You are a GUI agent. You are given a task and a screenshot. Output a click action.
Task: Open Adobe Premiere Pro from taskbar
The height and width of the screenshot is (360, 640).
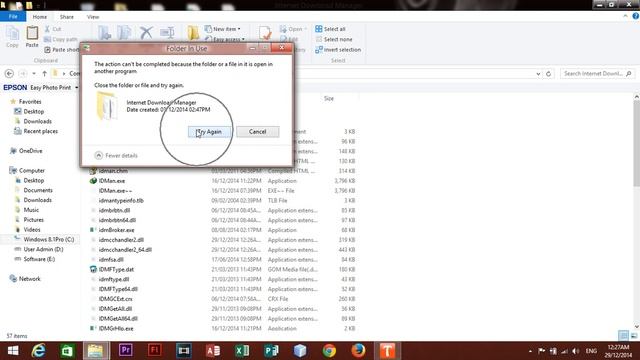tap(125, 351)
